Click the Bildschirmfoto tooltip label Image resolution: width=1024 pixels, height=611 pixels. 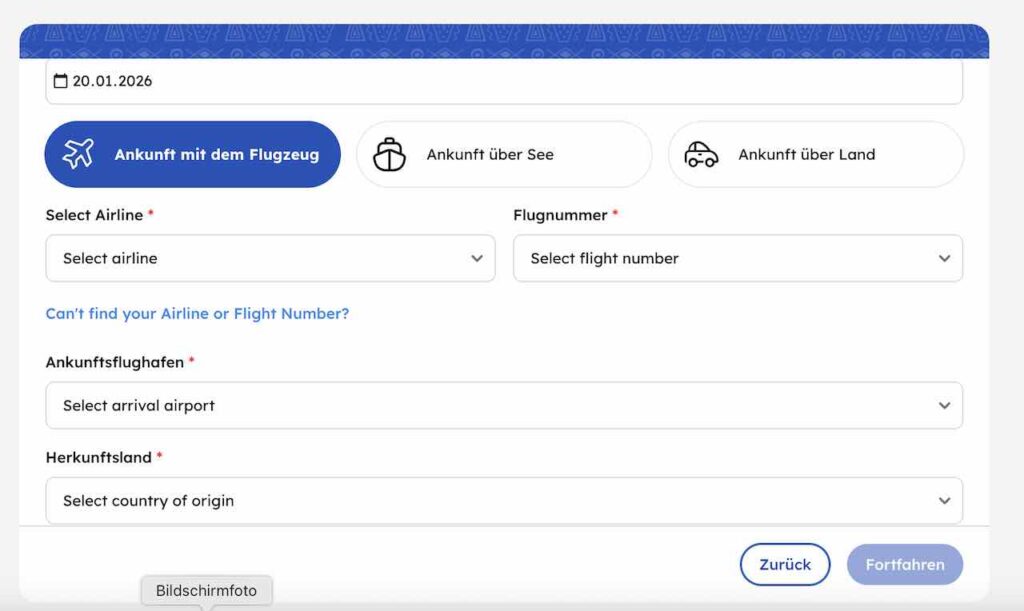click(206, 591)
